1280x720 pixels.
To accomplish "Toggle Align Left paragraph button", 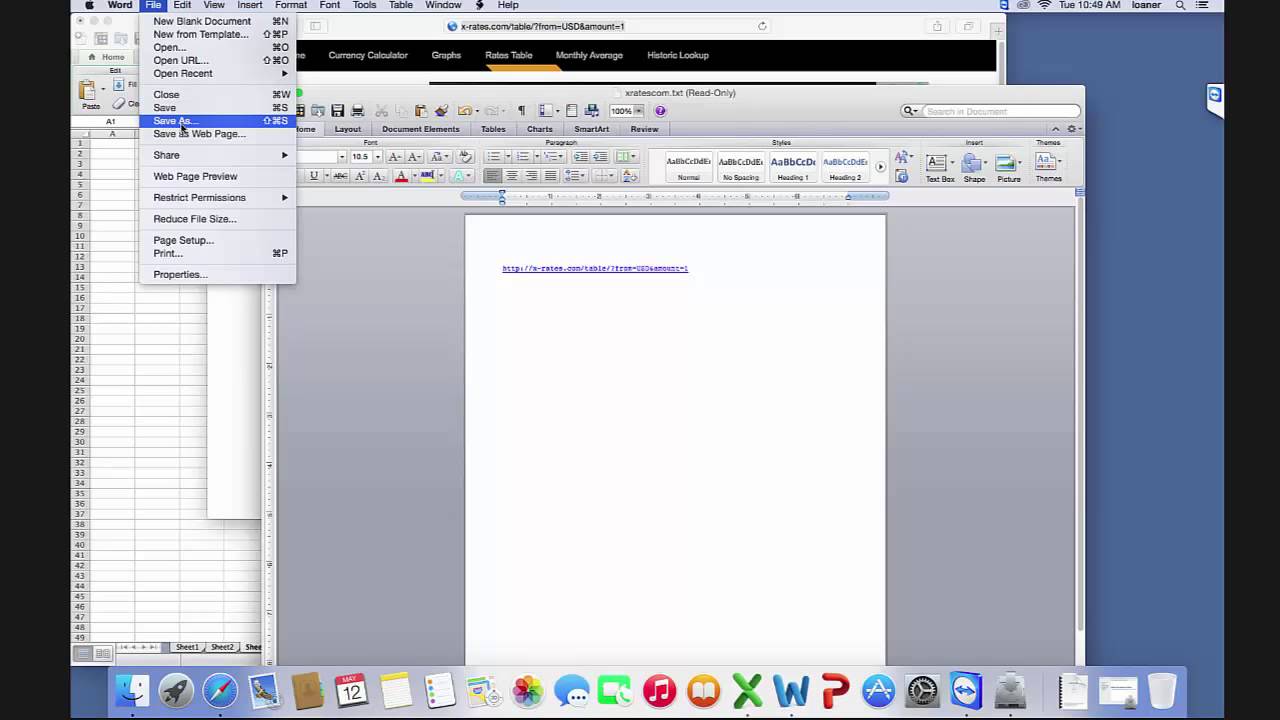I will [493, 176].
